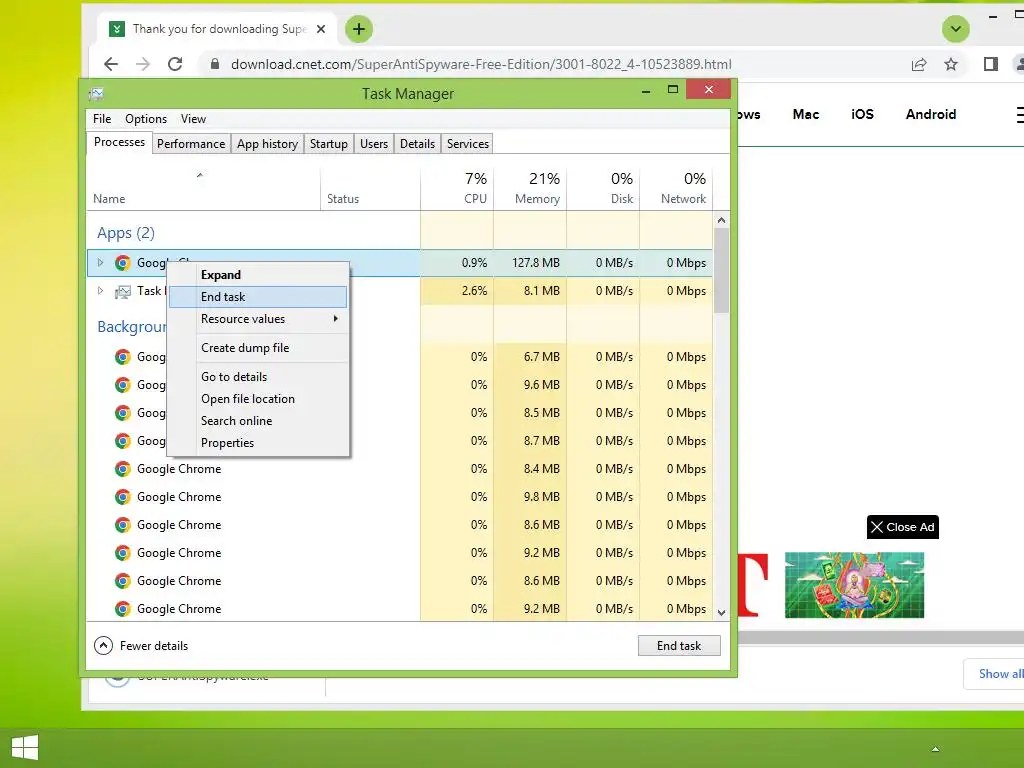
Task: Sort by the Memory column header
Action: click(x=530, y=189)
